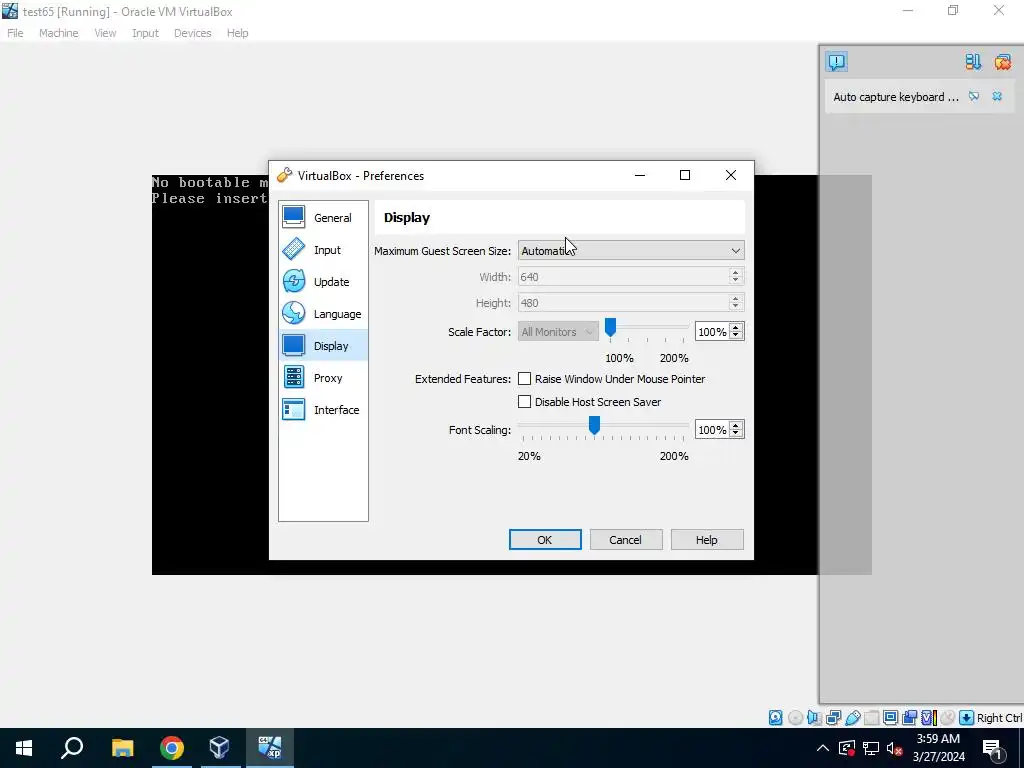Select Language in Preferences sidebar
The height and width of the screenshot is (768, 1024).
tap(323, 313)
